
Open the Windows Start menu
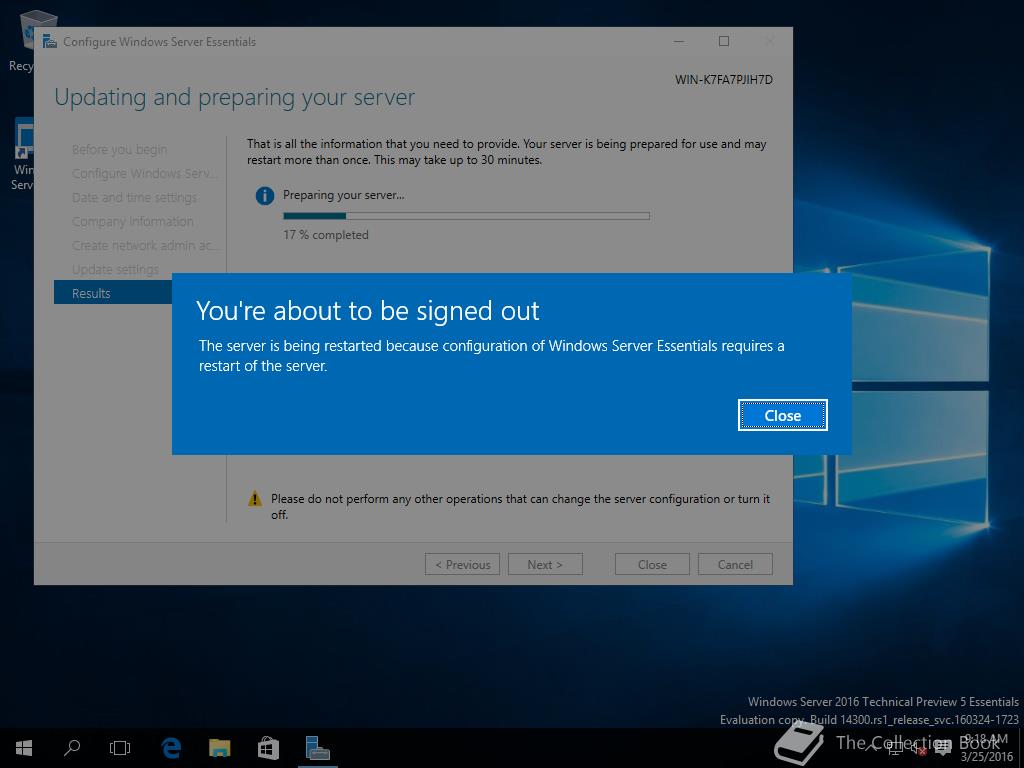(x=24, y=748)
